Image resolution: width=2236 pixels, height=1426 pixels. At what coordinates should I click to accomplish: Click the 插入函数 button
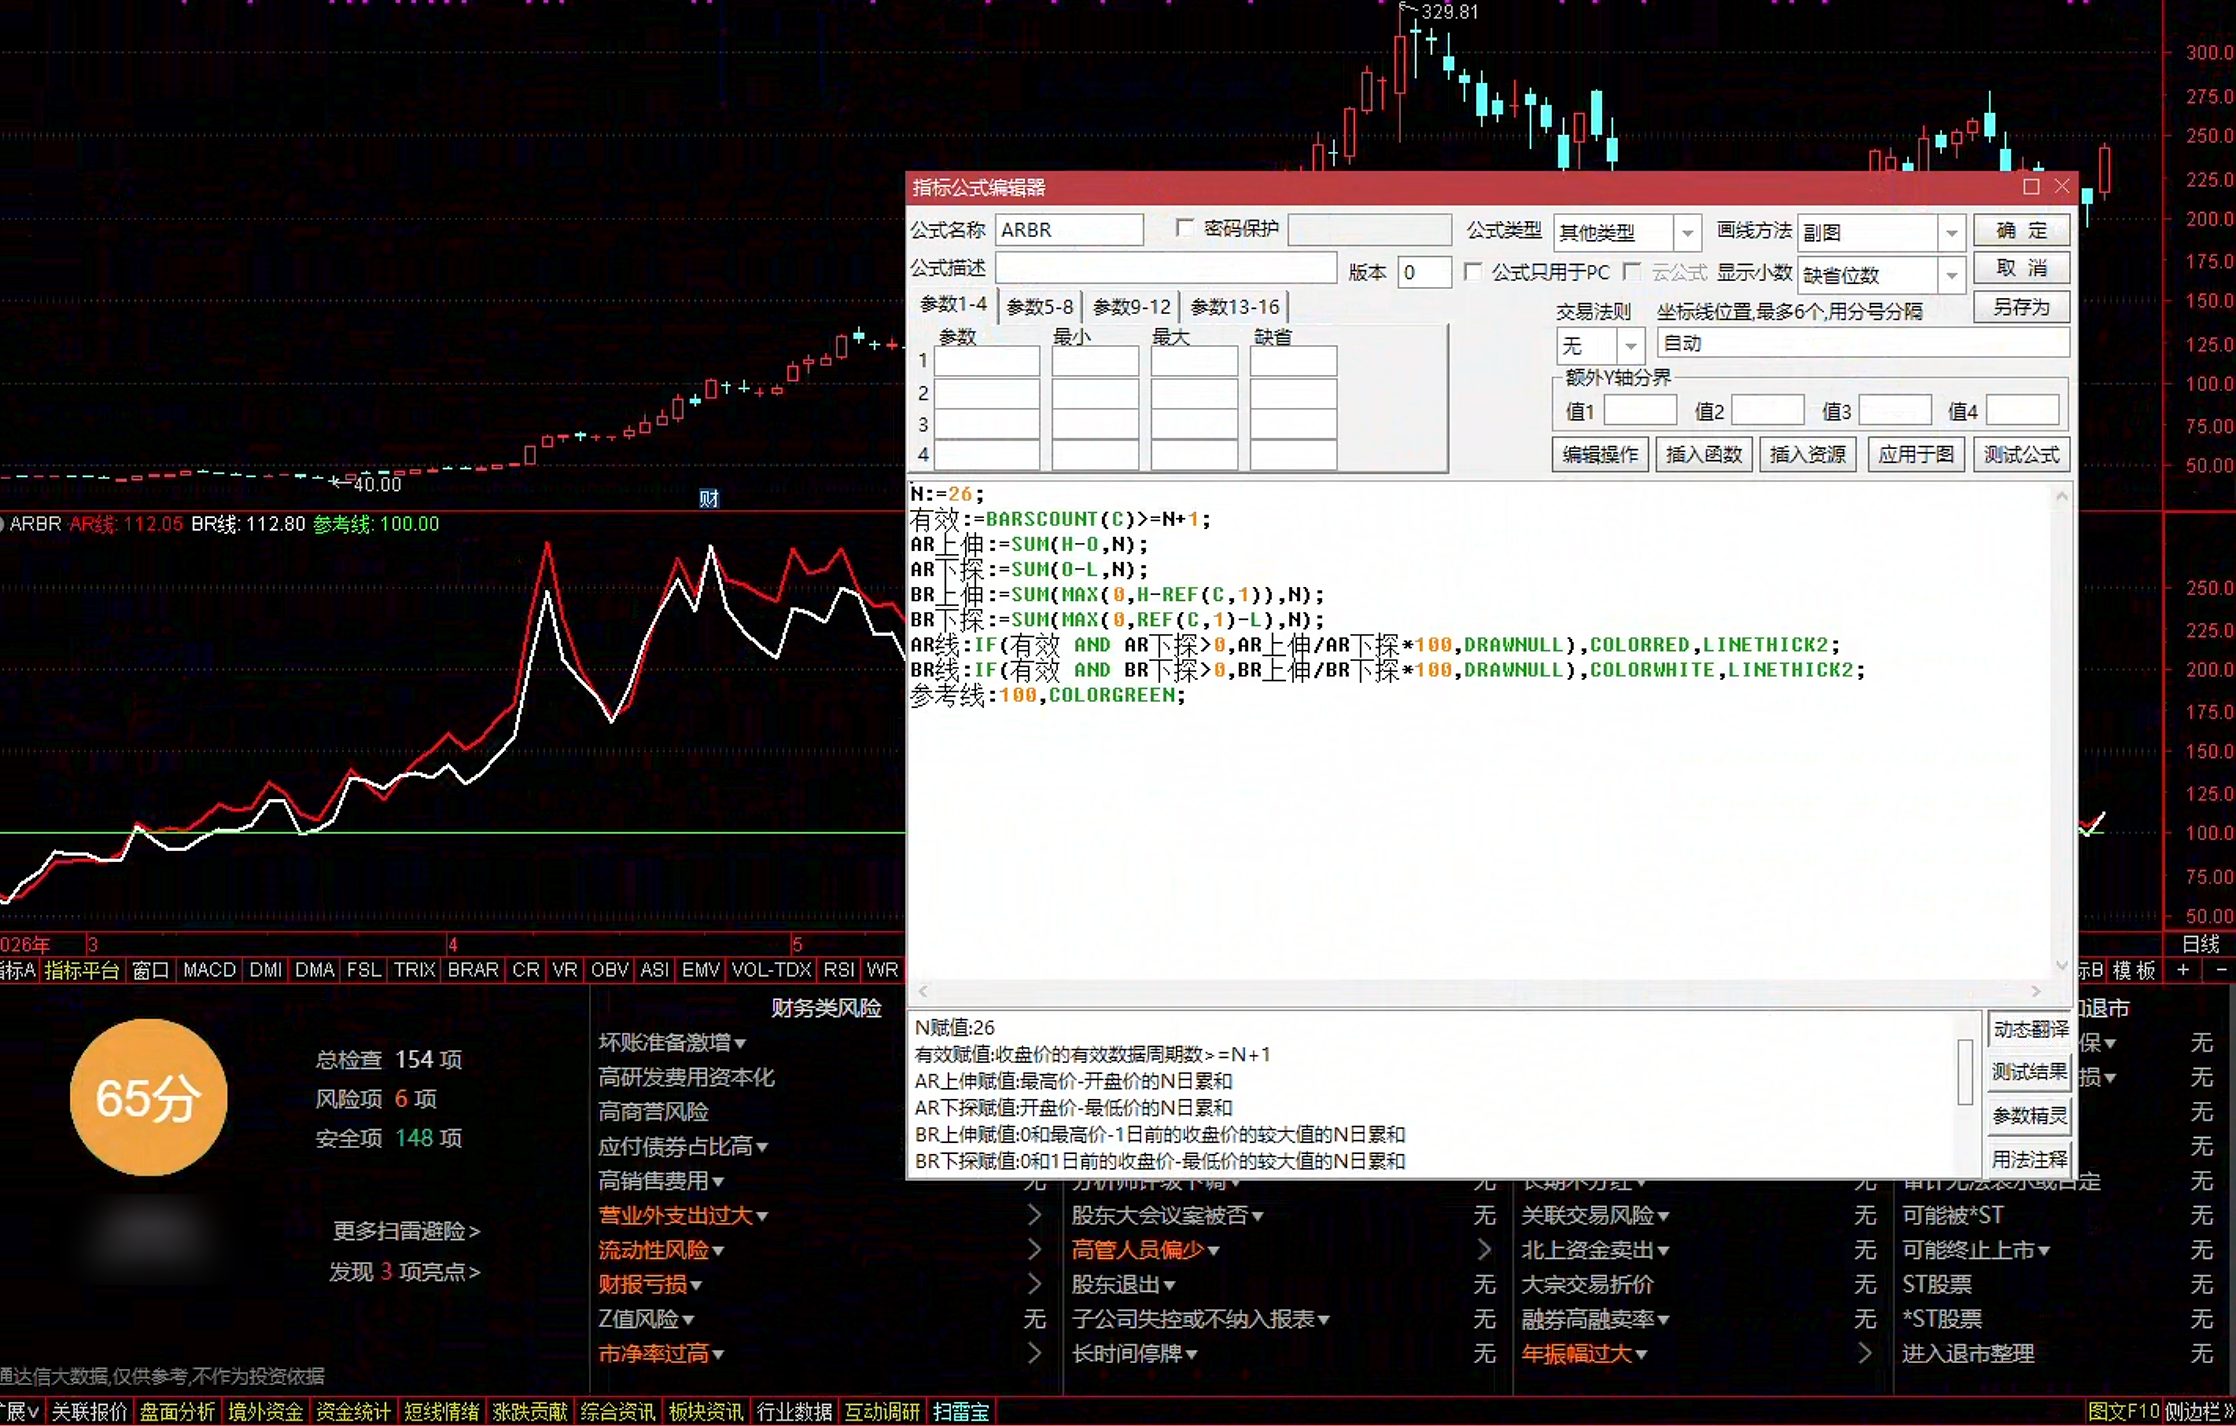point(1703,455)
